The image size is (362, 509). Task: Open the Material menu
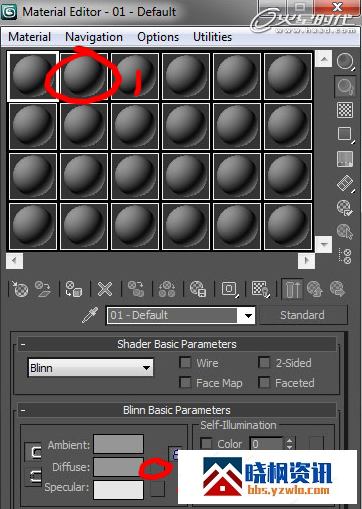pos(29,37)
